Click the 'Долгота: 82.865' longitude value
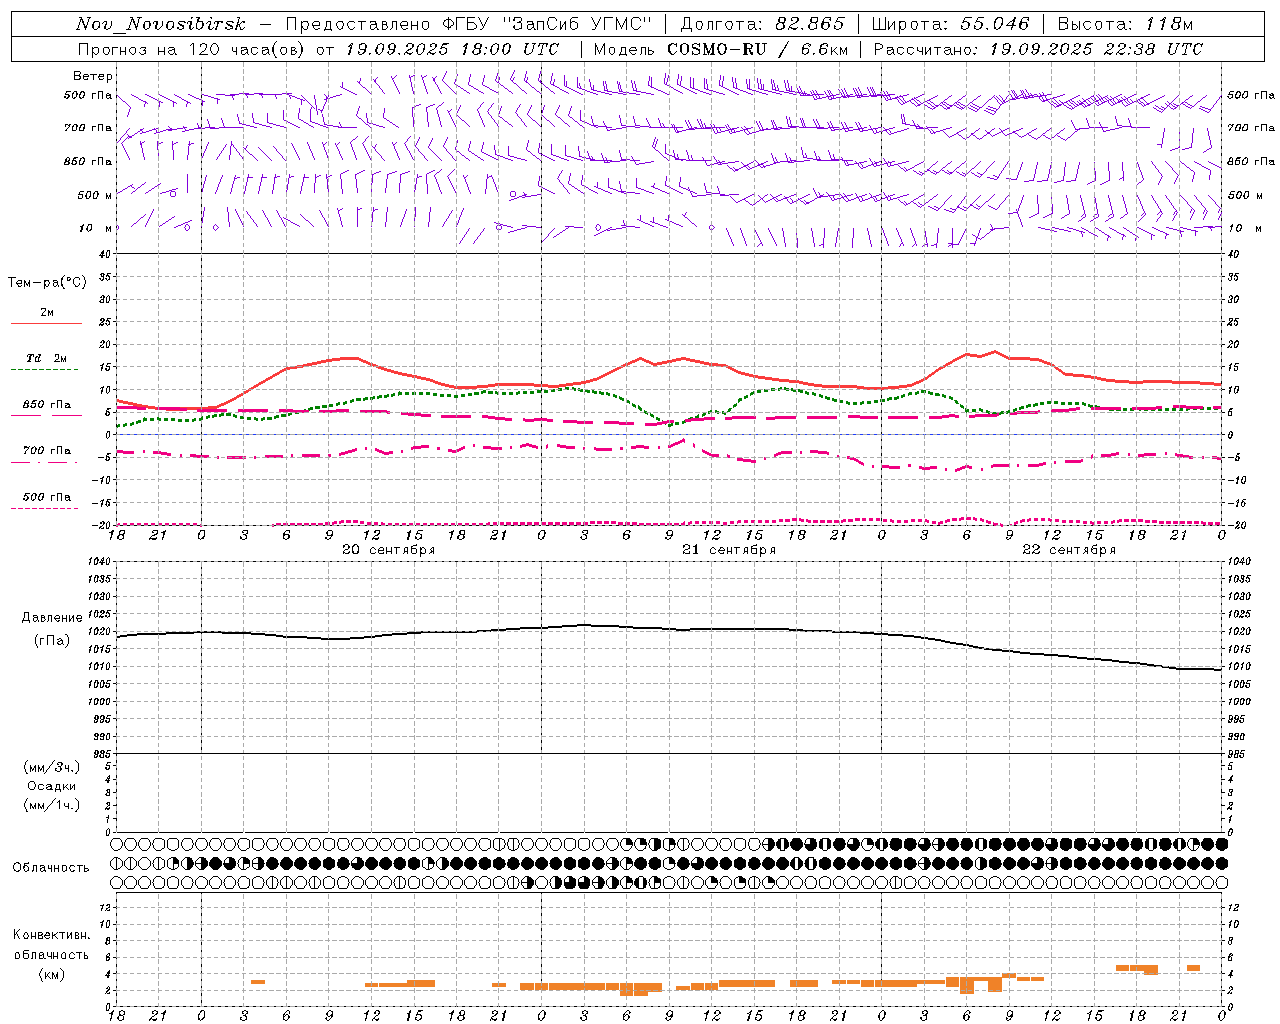This screenshot has width=1280, height=1024. pos(762,24)
